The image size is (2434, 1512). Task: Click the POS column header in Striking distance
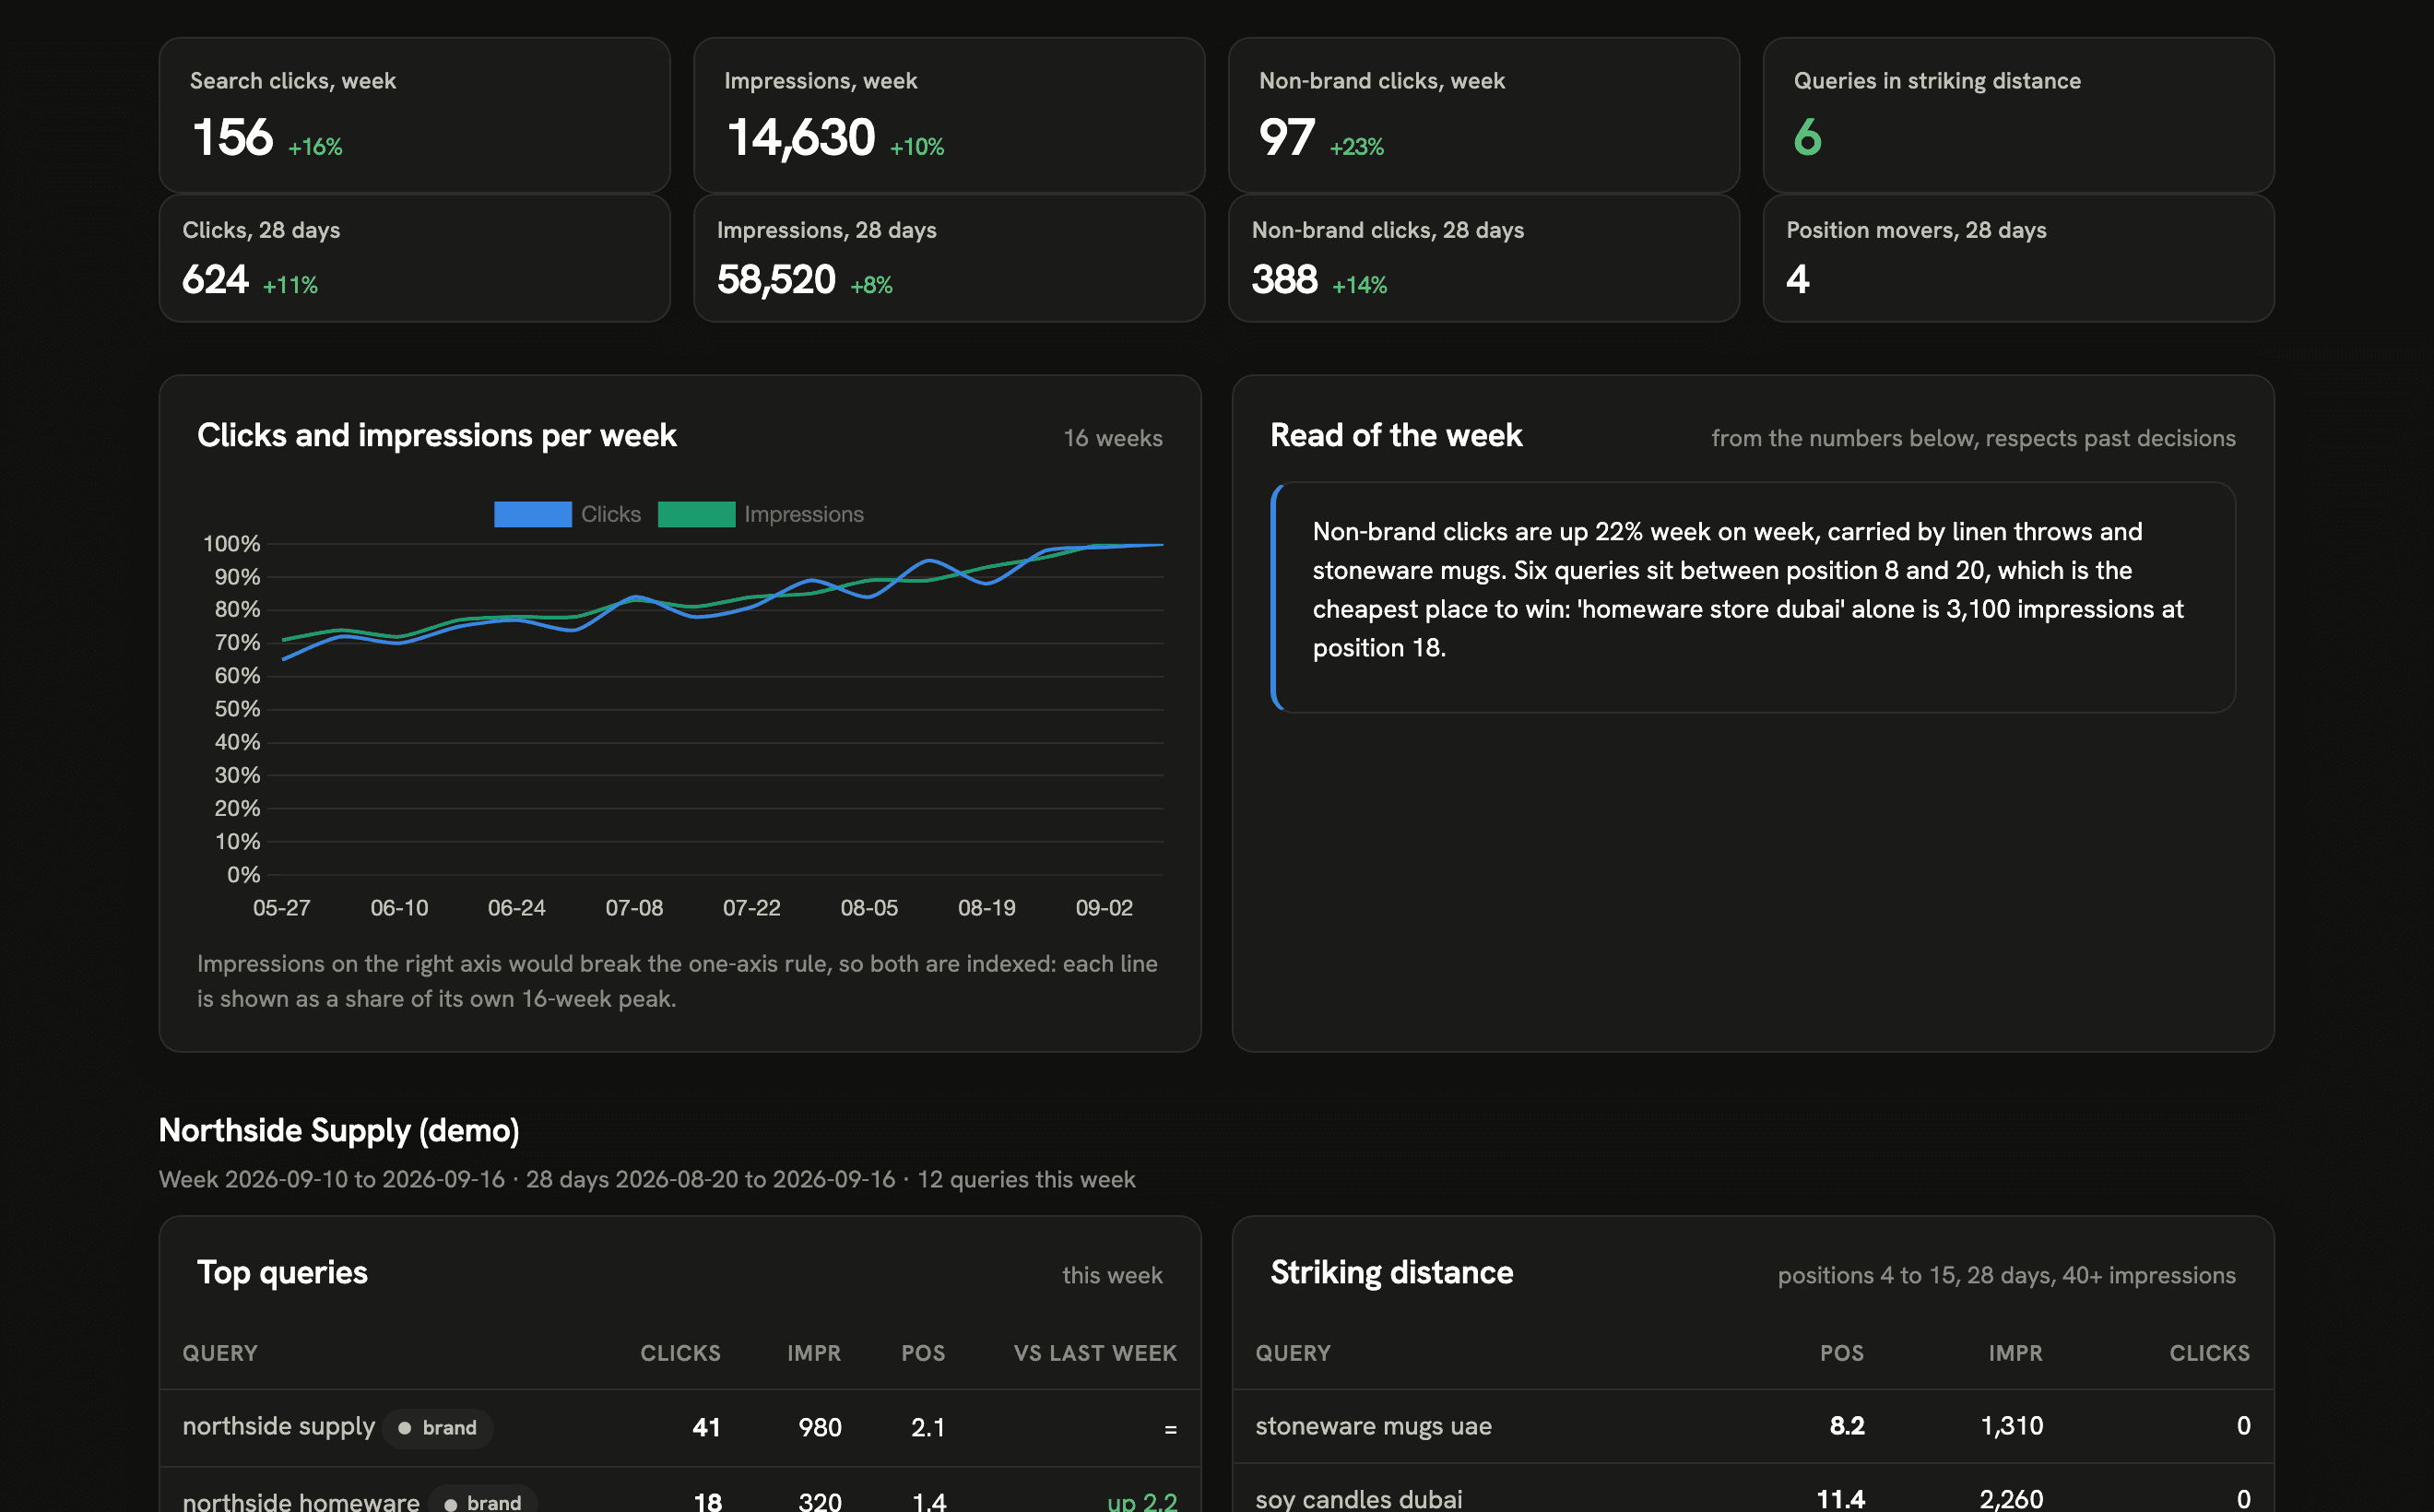(x=1842, y=1353)
